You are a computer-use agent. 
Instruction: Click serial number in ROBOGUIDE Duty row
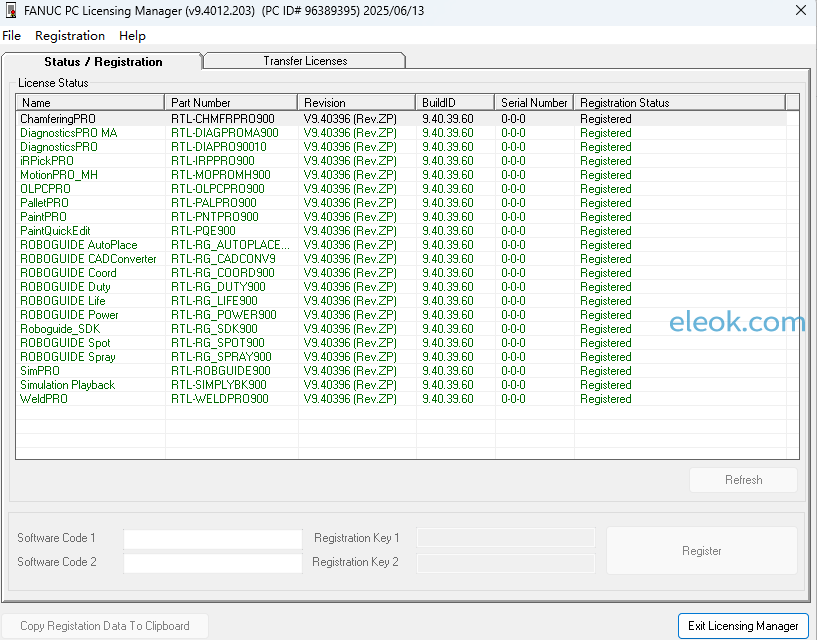513,287
